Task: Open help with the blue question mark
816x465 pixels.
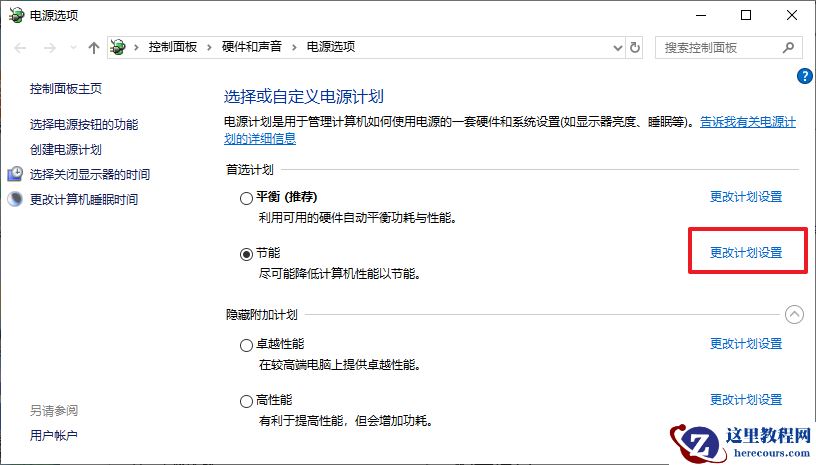Action: point(805,76)
